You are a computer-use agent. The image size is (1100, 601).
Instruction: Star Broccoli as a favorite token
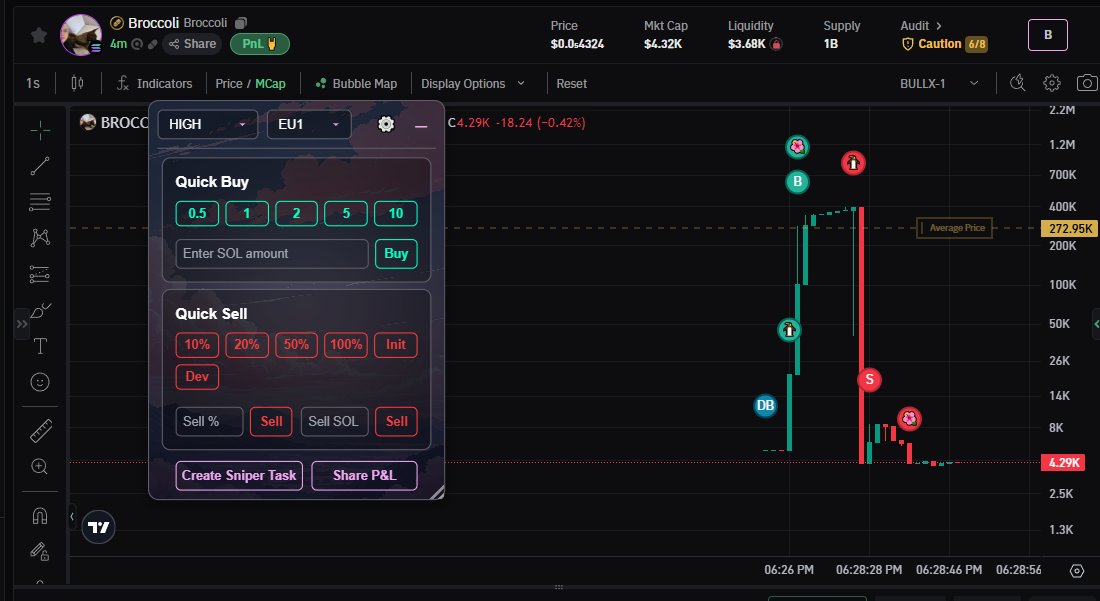point(39,35)
